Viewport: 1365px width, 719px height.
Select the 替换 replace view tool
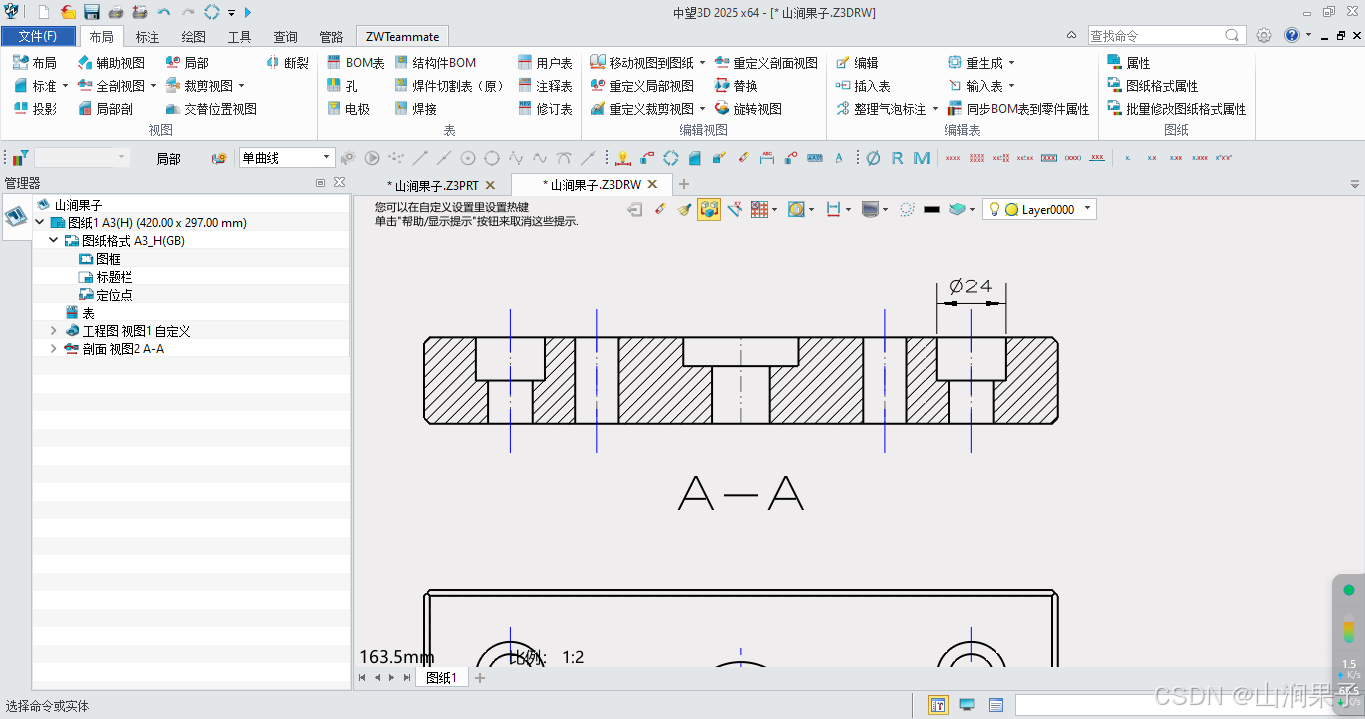pyautogui.click(x=736, y=86)
